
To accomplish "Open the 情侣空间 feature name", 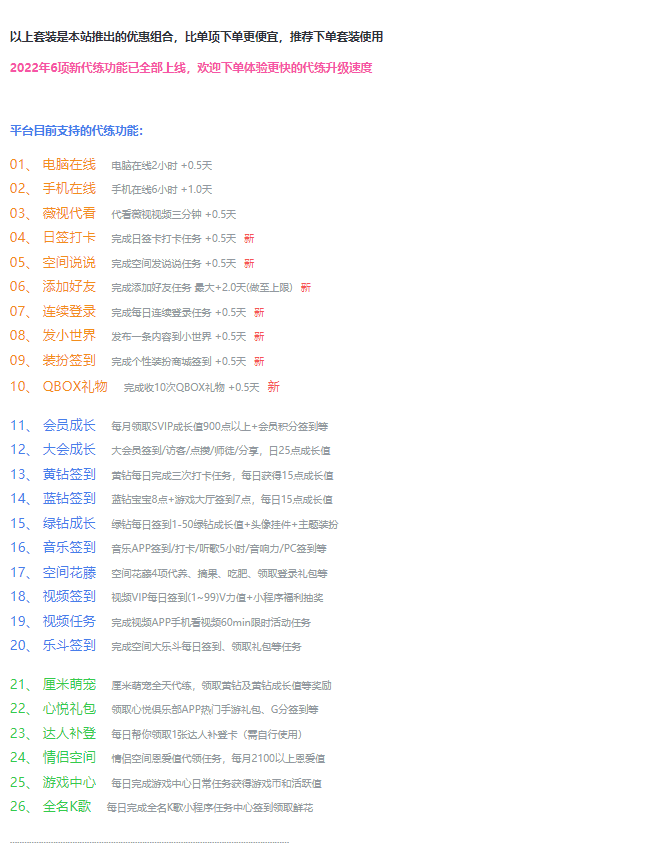I will (x=69, y=758).
